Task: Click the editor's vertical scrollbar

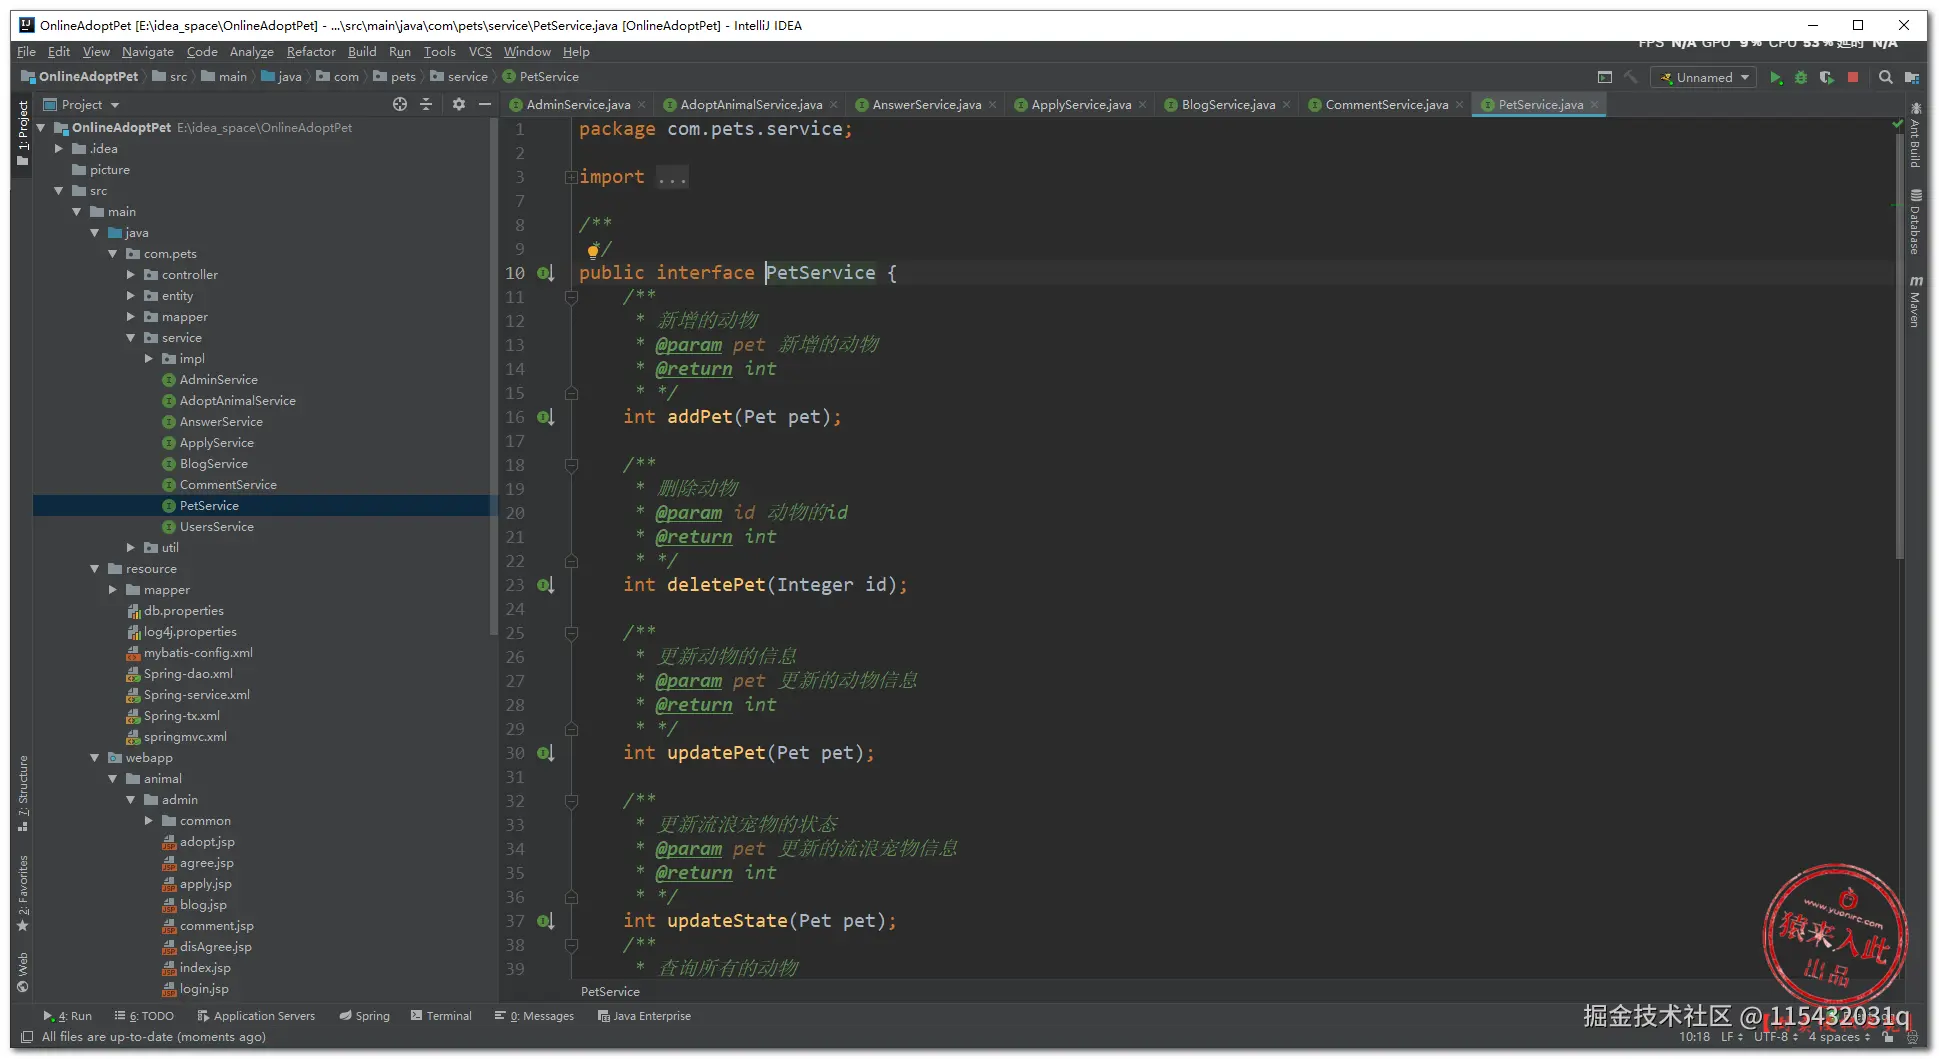Action: tap(1899, 350)
